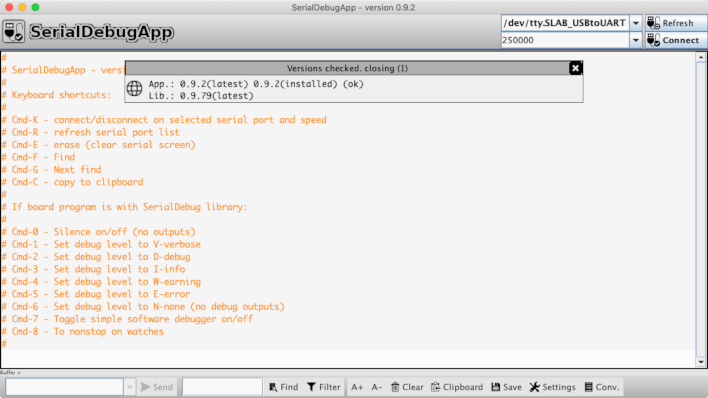Click the find text input field
Image resolution: width=708 pixels, height=398 pixels.
pyautogui.click(x=222, y=387)
